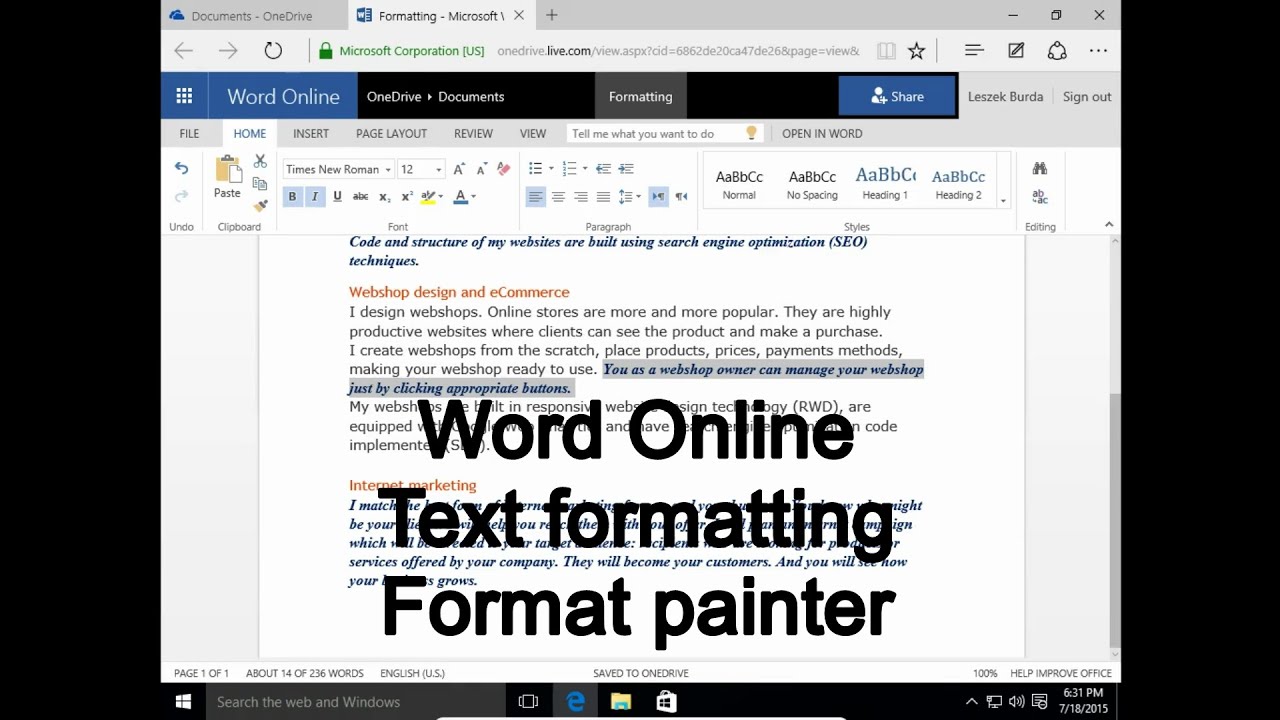Toggle left-to-right text direction

click(658, 197)
